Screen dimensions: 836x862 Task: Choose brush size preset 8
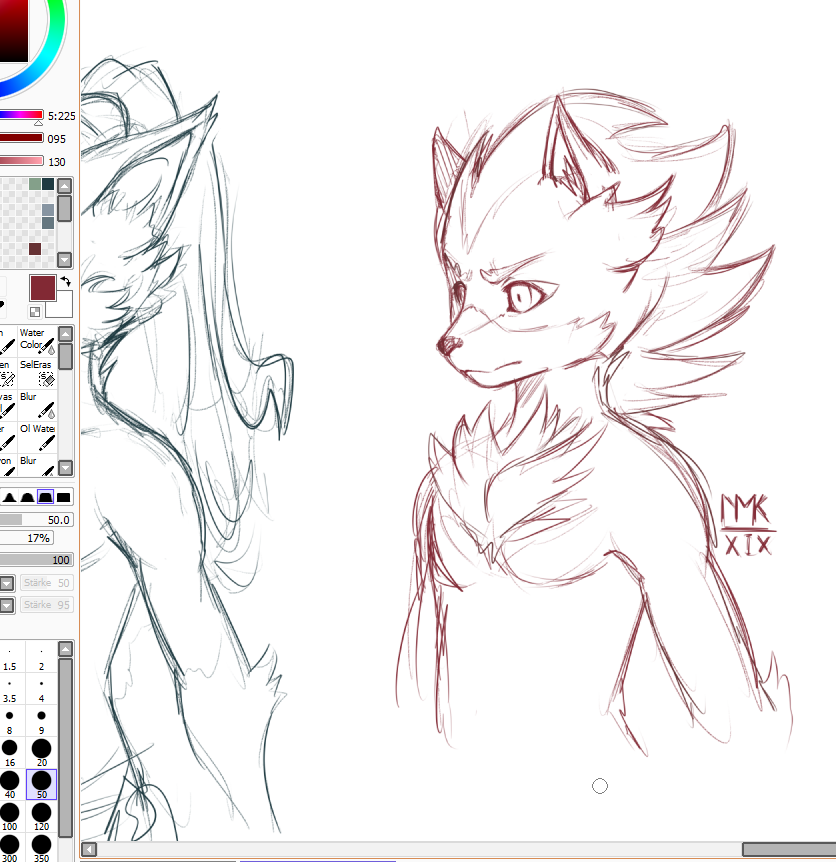click(x=9, y=722)
